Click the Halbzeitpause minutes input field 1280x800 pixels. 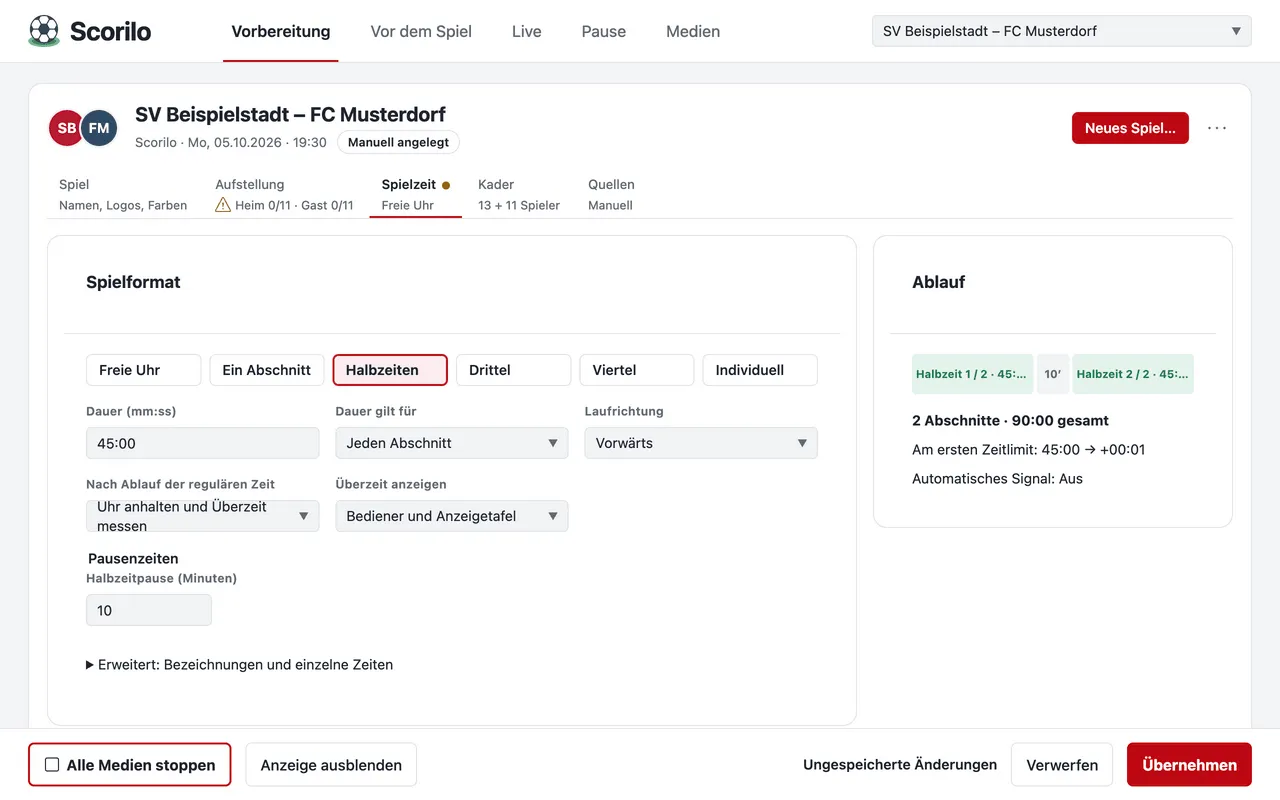tap(148, 610)
